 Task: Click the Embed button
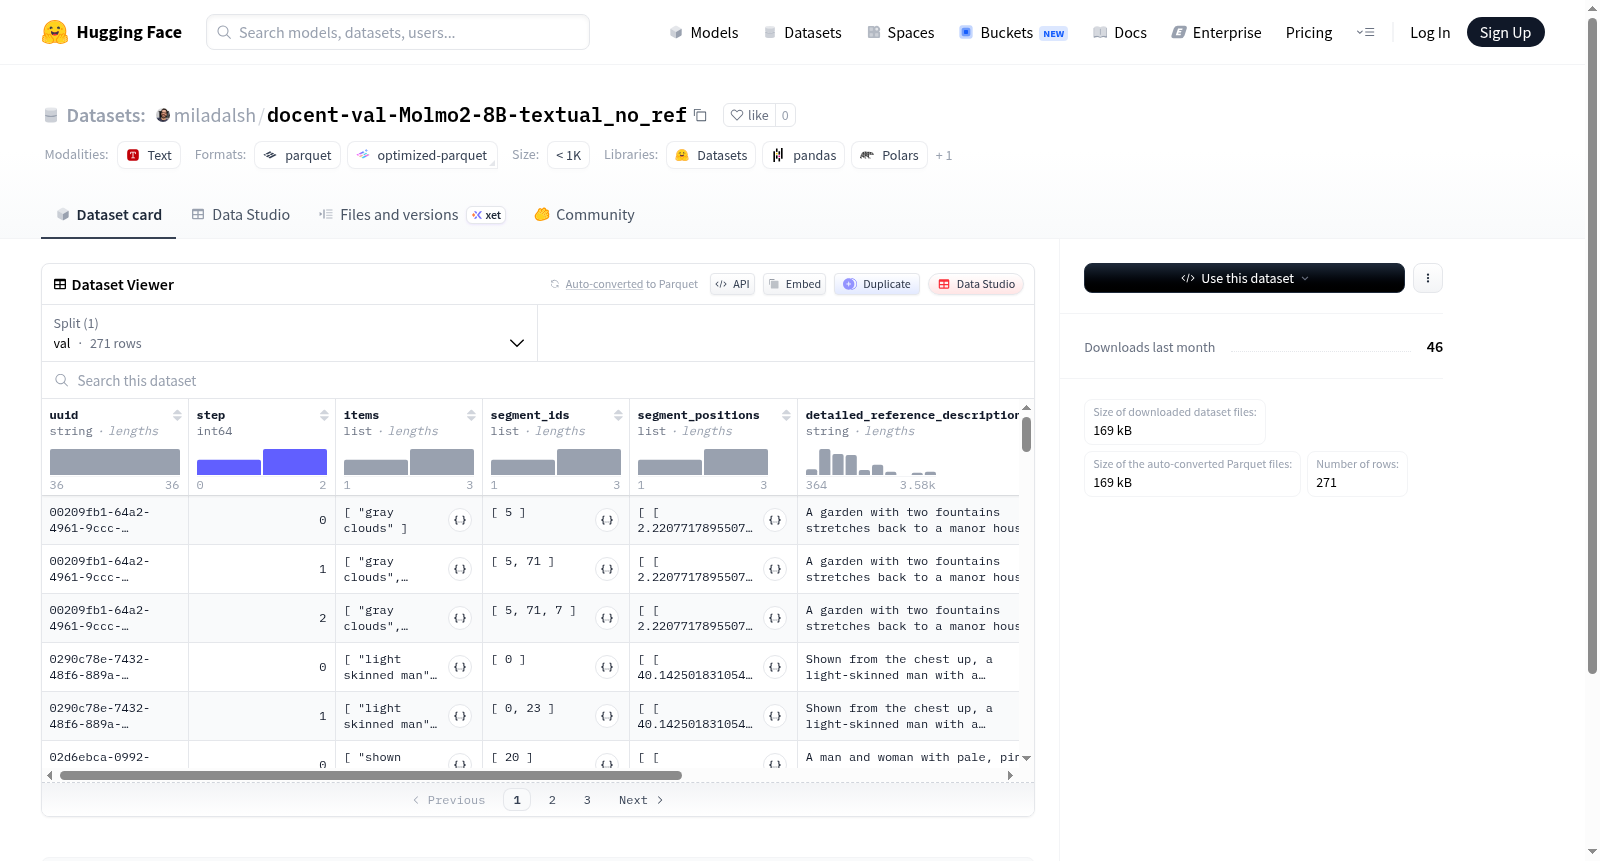pyautogui.click(x=794, y=284)
